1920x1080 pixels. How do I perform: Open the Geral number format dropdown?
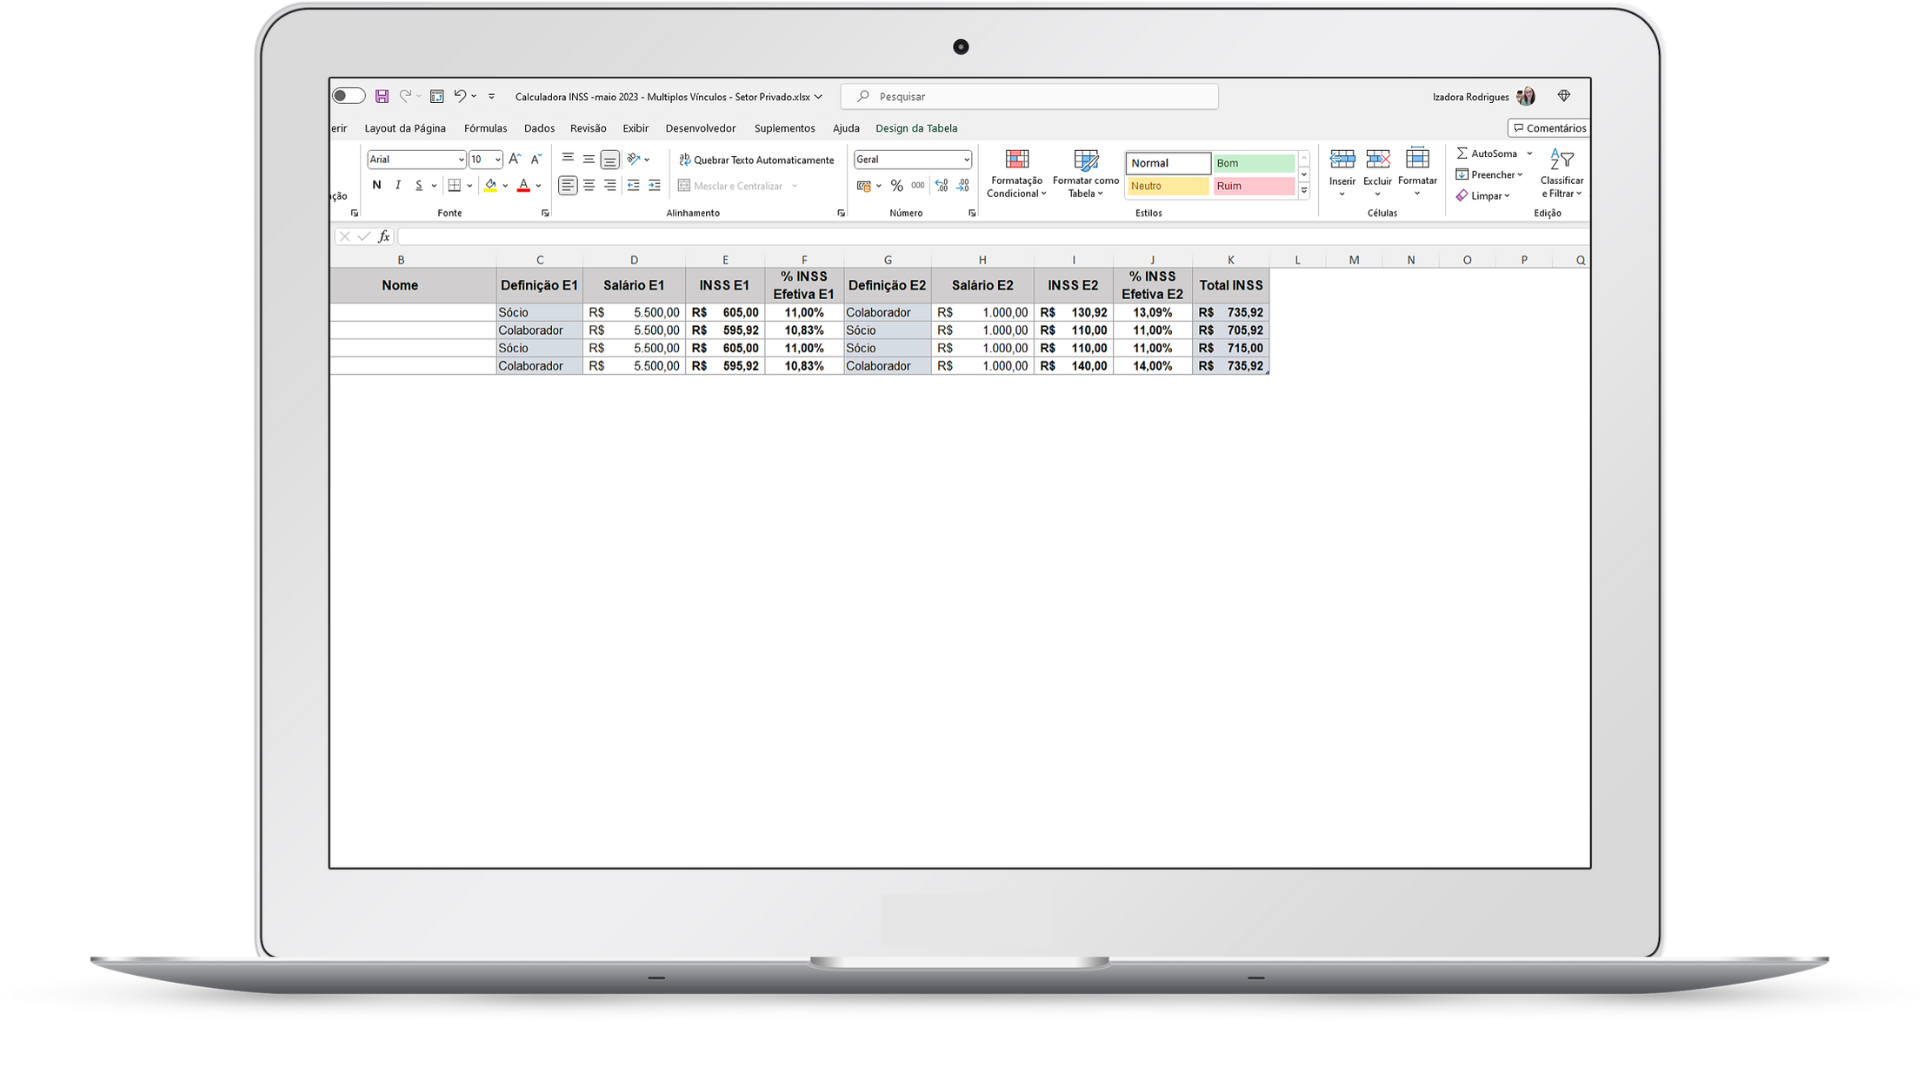coord(966,160)
